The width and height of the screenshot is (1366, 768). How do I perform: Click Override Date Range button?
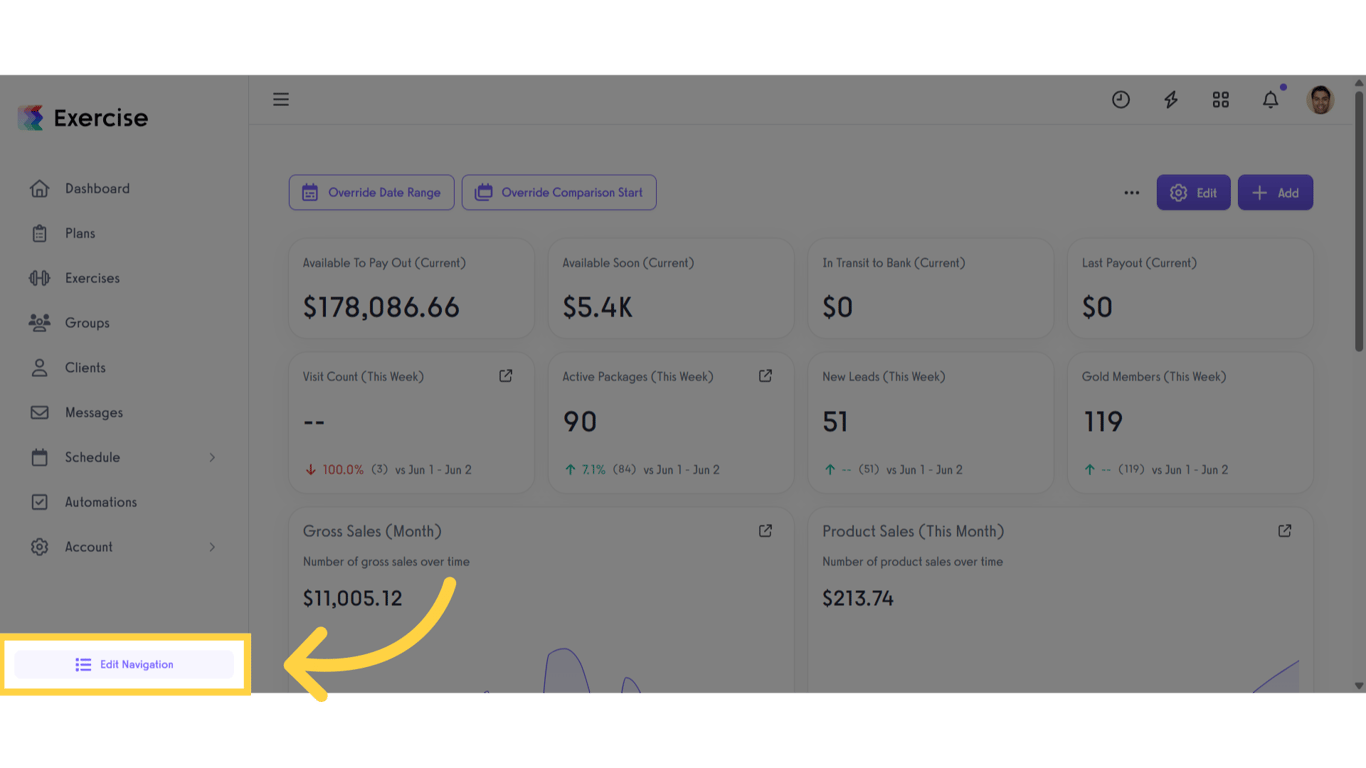[x=371, y=193]
